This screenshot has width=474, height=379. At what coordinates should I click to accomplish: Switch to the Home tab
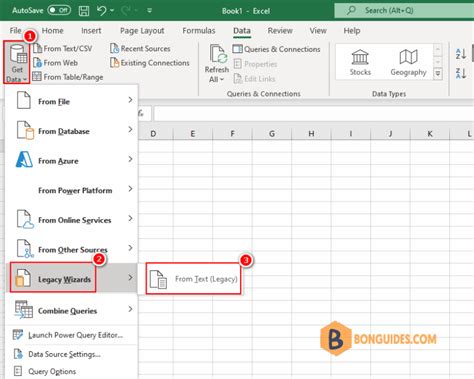tap(52, 30)
